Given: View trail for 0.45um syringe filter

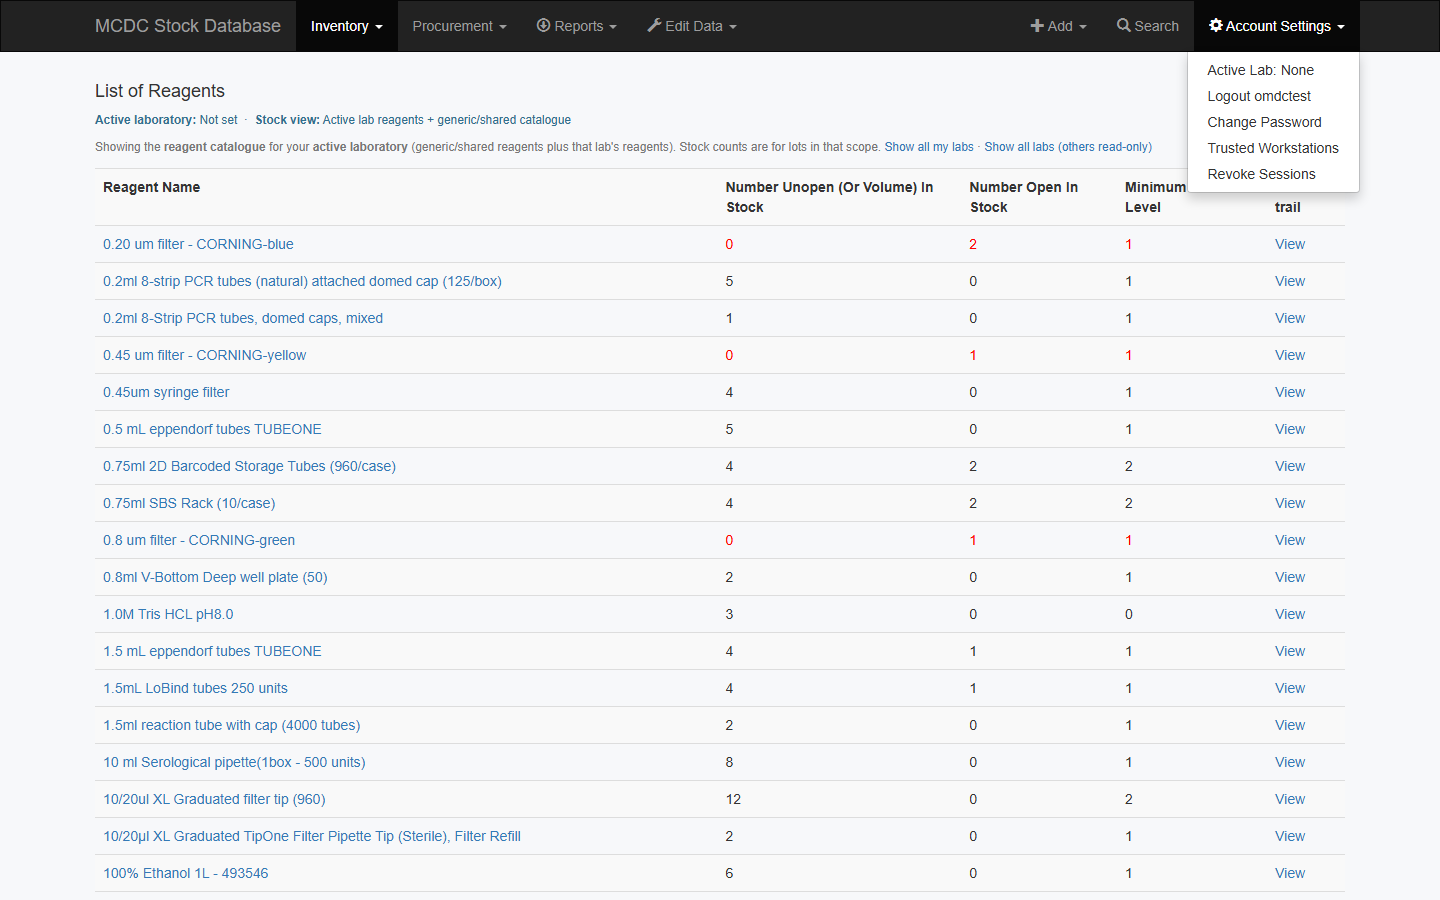Looking at the screenshot, I should pos(1290,392).
